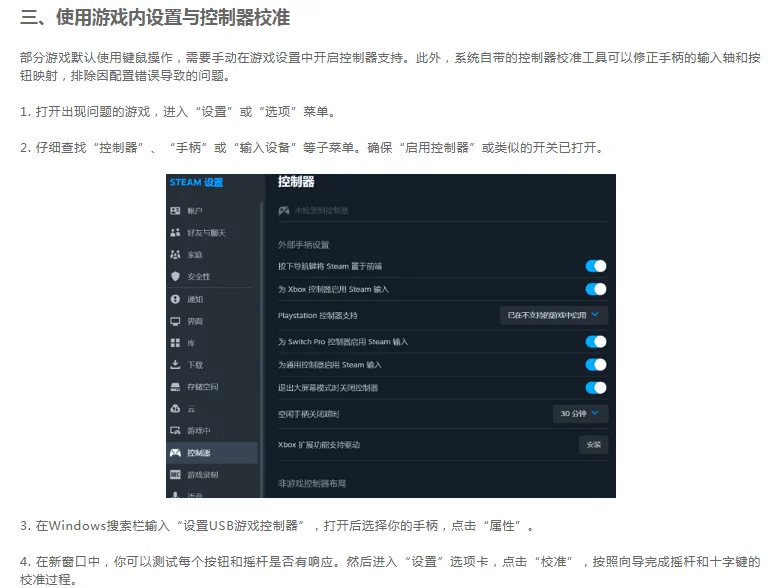Toggle 退出大屏幕模式时关闭控制器 switch
Screen dimensions: 779x588
[x=596, y=388]
